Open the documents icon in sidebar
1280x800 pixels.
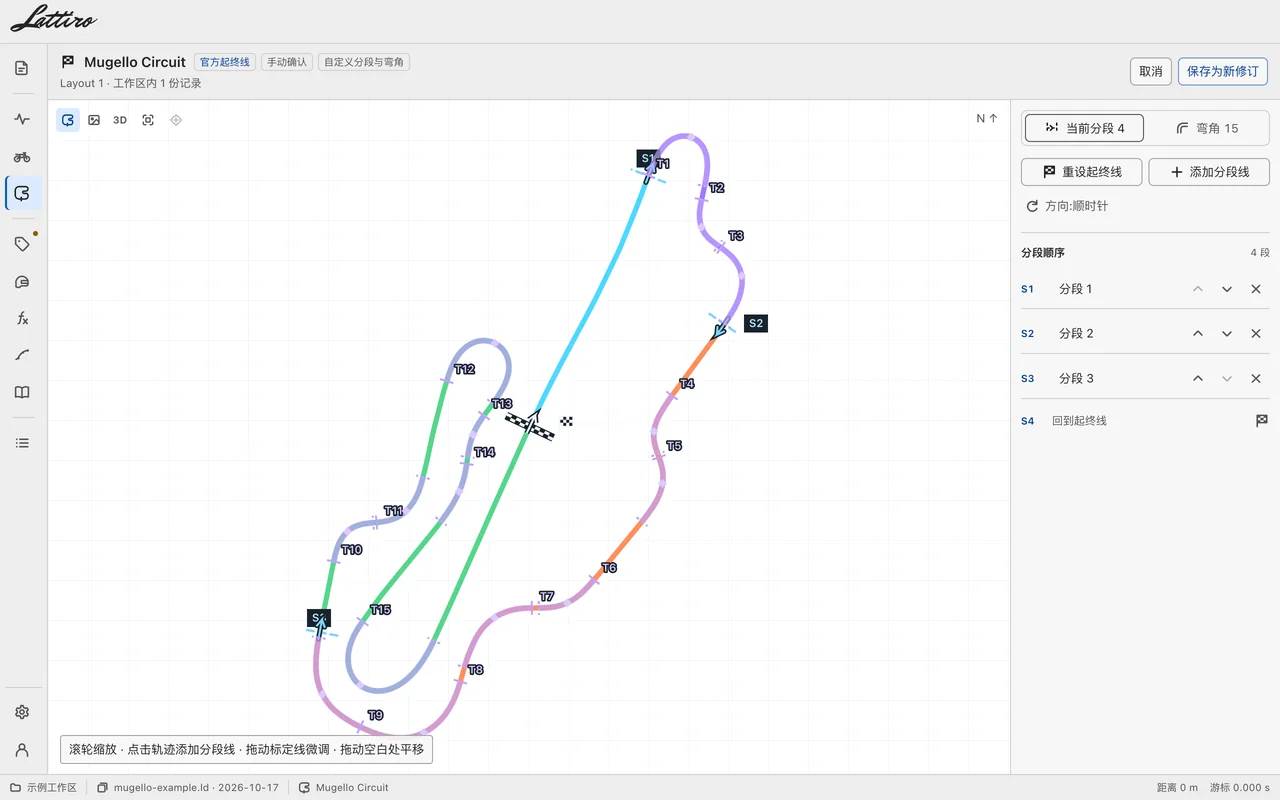pos(22,68)
